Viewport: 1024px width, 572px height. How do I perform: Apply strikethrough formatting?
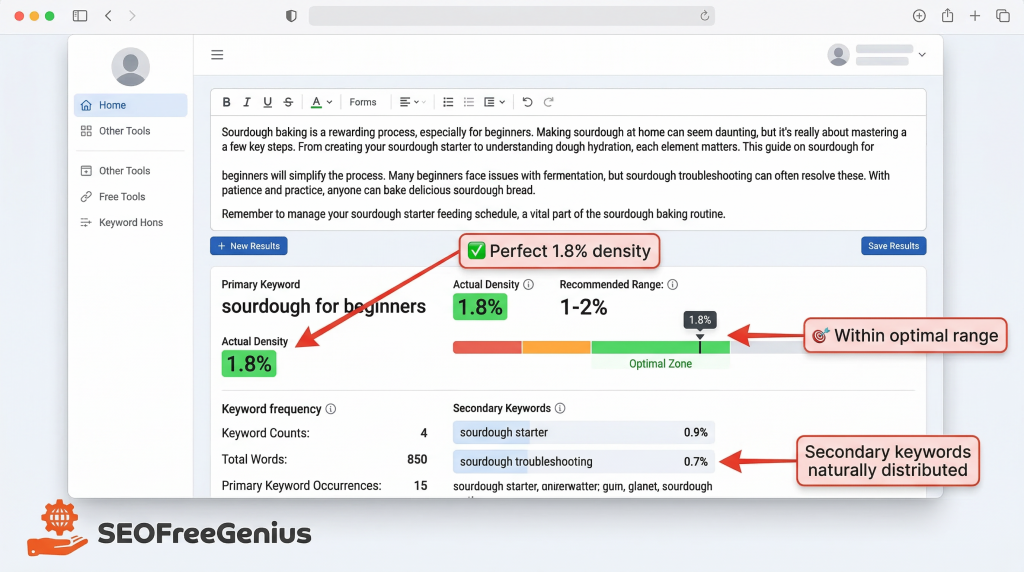coord(288,102)
